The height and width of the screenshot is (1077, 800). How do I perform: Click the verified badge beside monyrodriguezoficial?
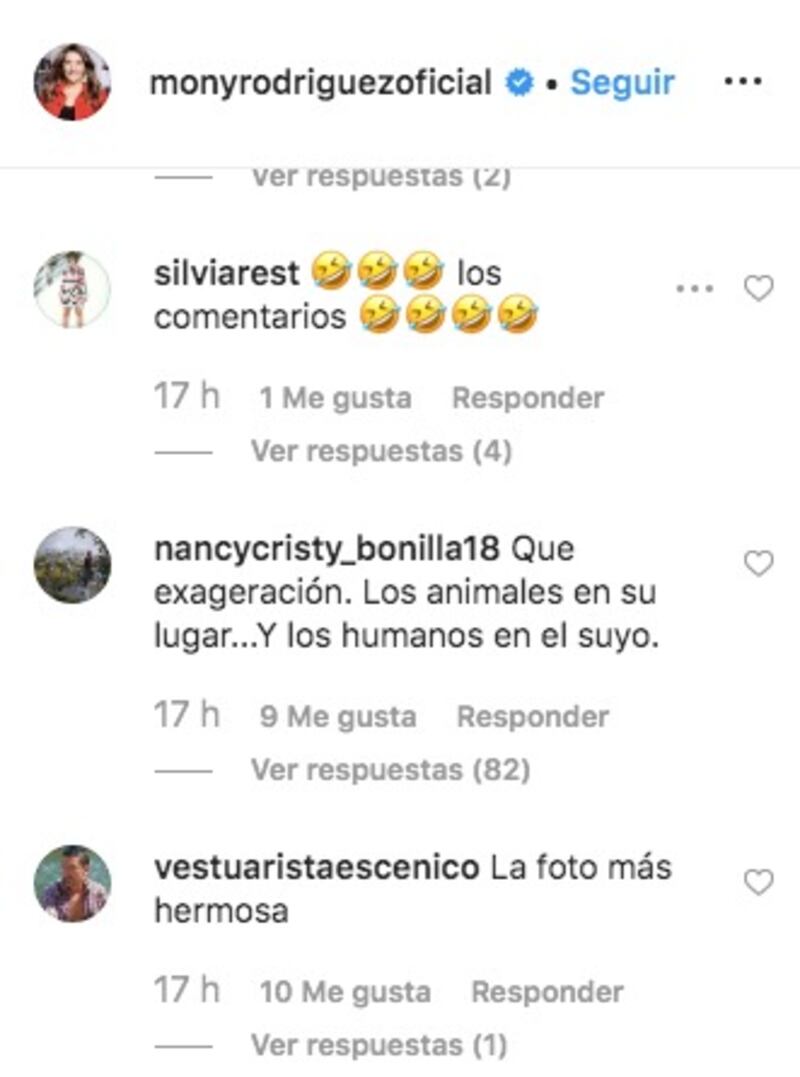click(x=520, y=83)
